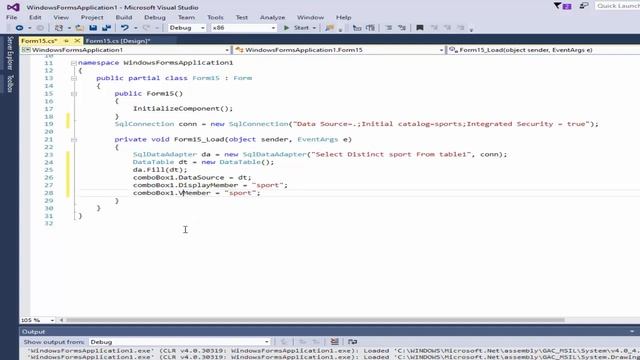This screenshot has width=640, height=360.
Task: Increase the line indent
Action: tap(370, 28)
